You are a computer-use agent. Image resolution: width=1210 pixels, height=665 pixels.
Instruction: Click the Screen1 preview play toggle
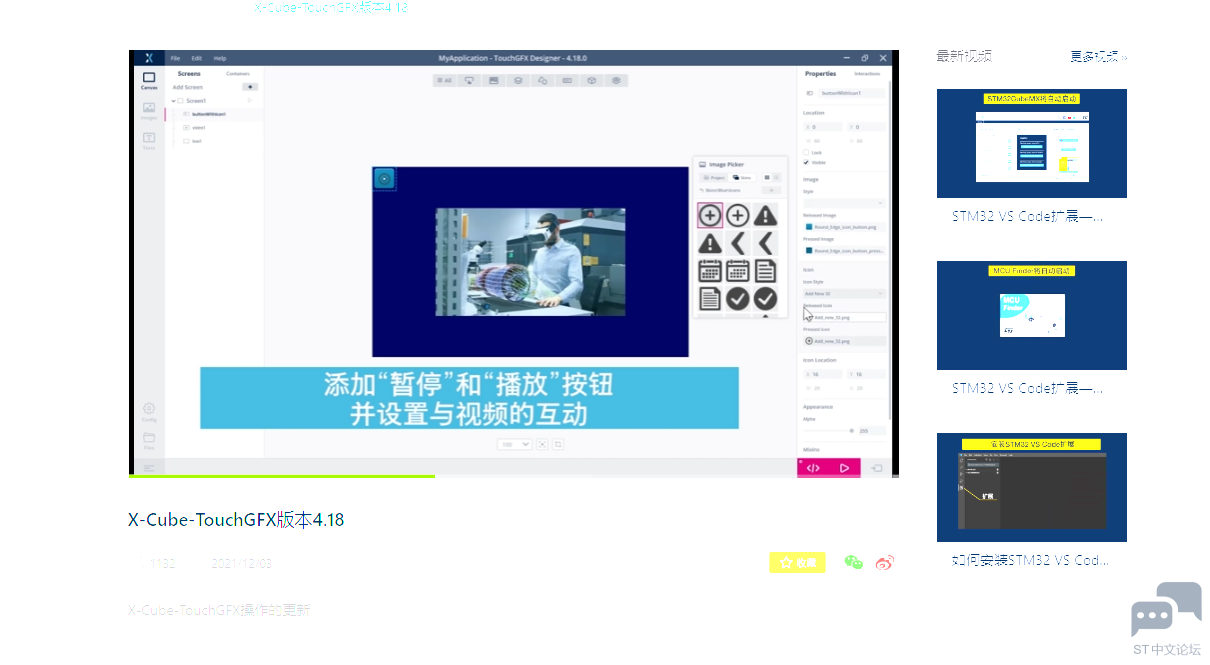click(250, 100)
